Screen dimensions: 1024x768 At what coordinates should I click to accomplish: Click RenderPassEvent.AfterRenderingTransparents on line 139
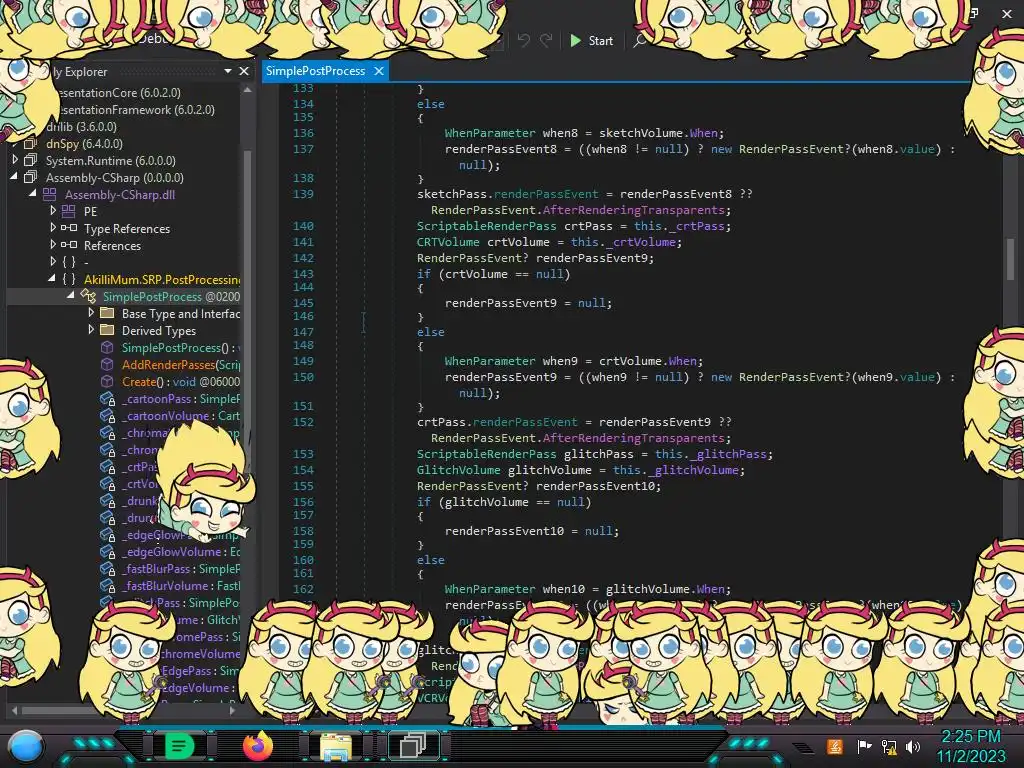(581, 210)
